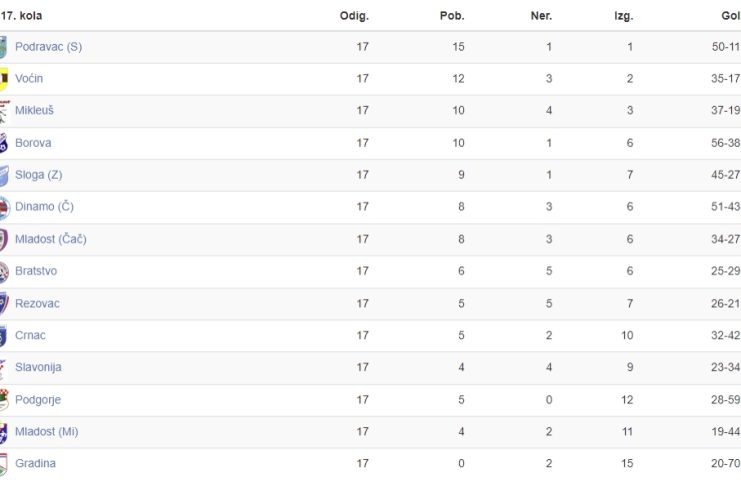741x486 pixels.
Task: Open the Crnac team link
Action: coord(30,335)
